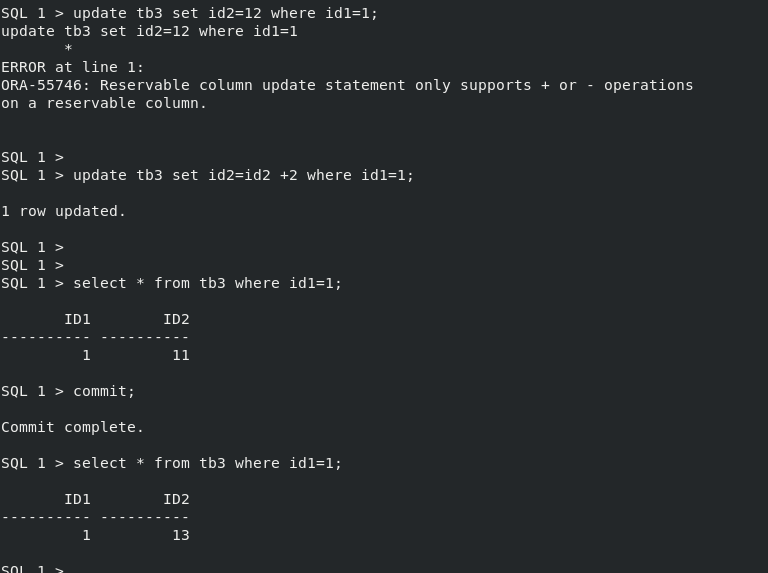The image size is (768, 573).
Task: Click "on a reservable column." text
Action: (104, 103)
